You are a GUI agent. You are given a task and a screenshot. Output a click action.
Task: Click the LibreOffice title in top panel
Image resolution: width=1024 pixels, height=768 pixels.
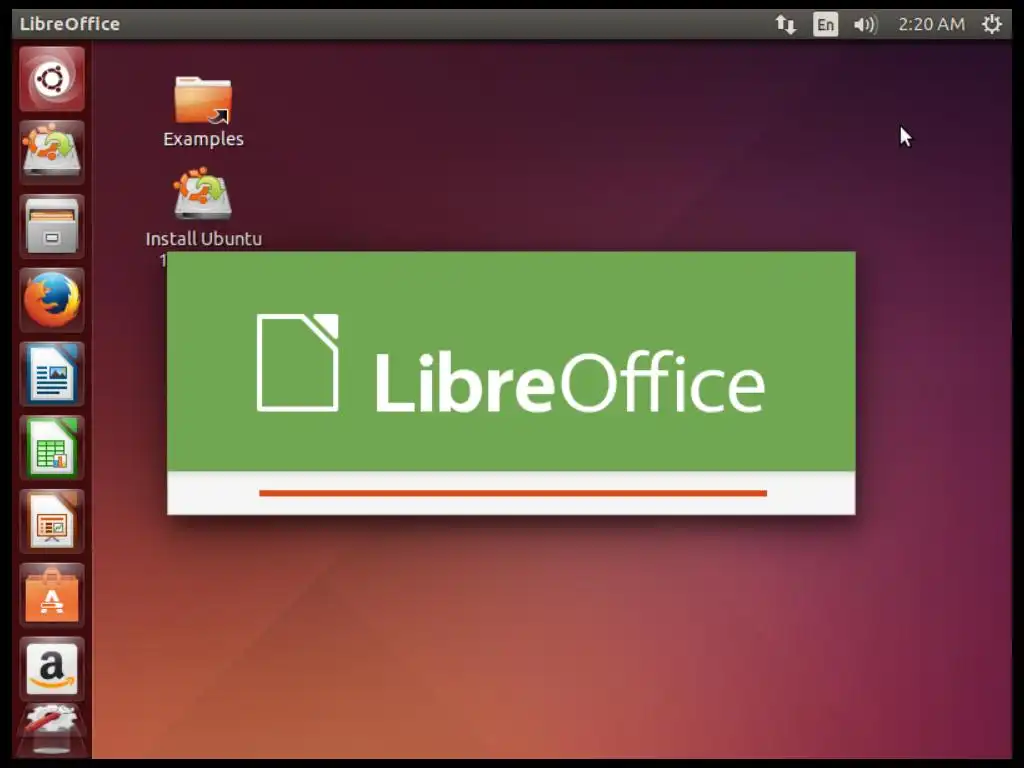[x=70, y=24]
